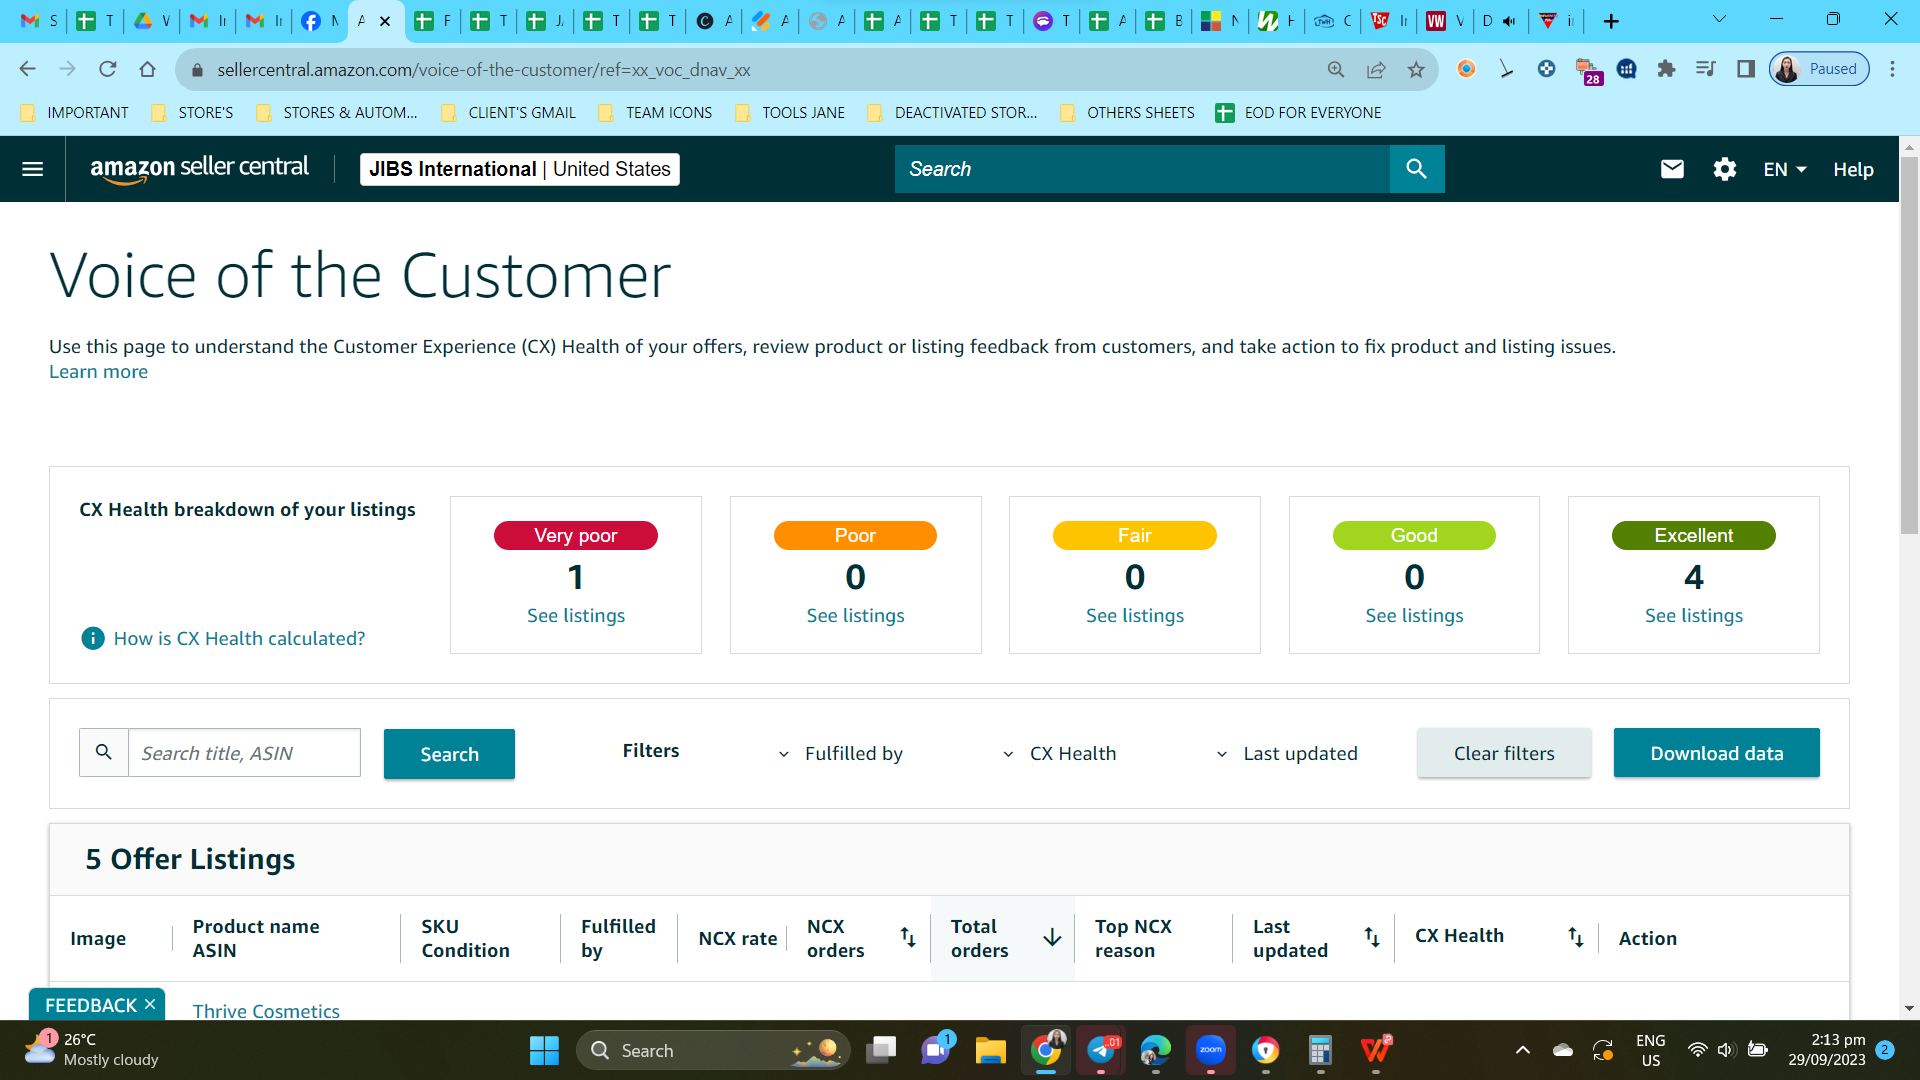Screen dimensions: 1920x1080
Task: Open the Thrive Cosmetics product link
Action: coord(266,1010)
